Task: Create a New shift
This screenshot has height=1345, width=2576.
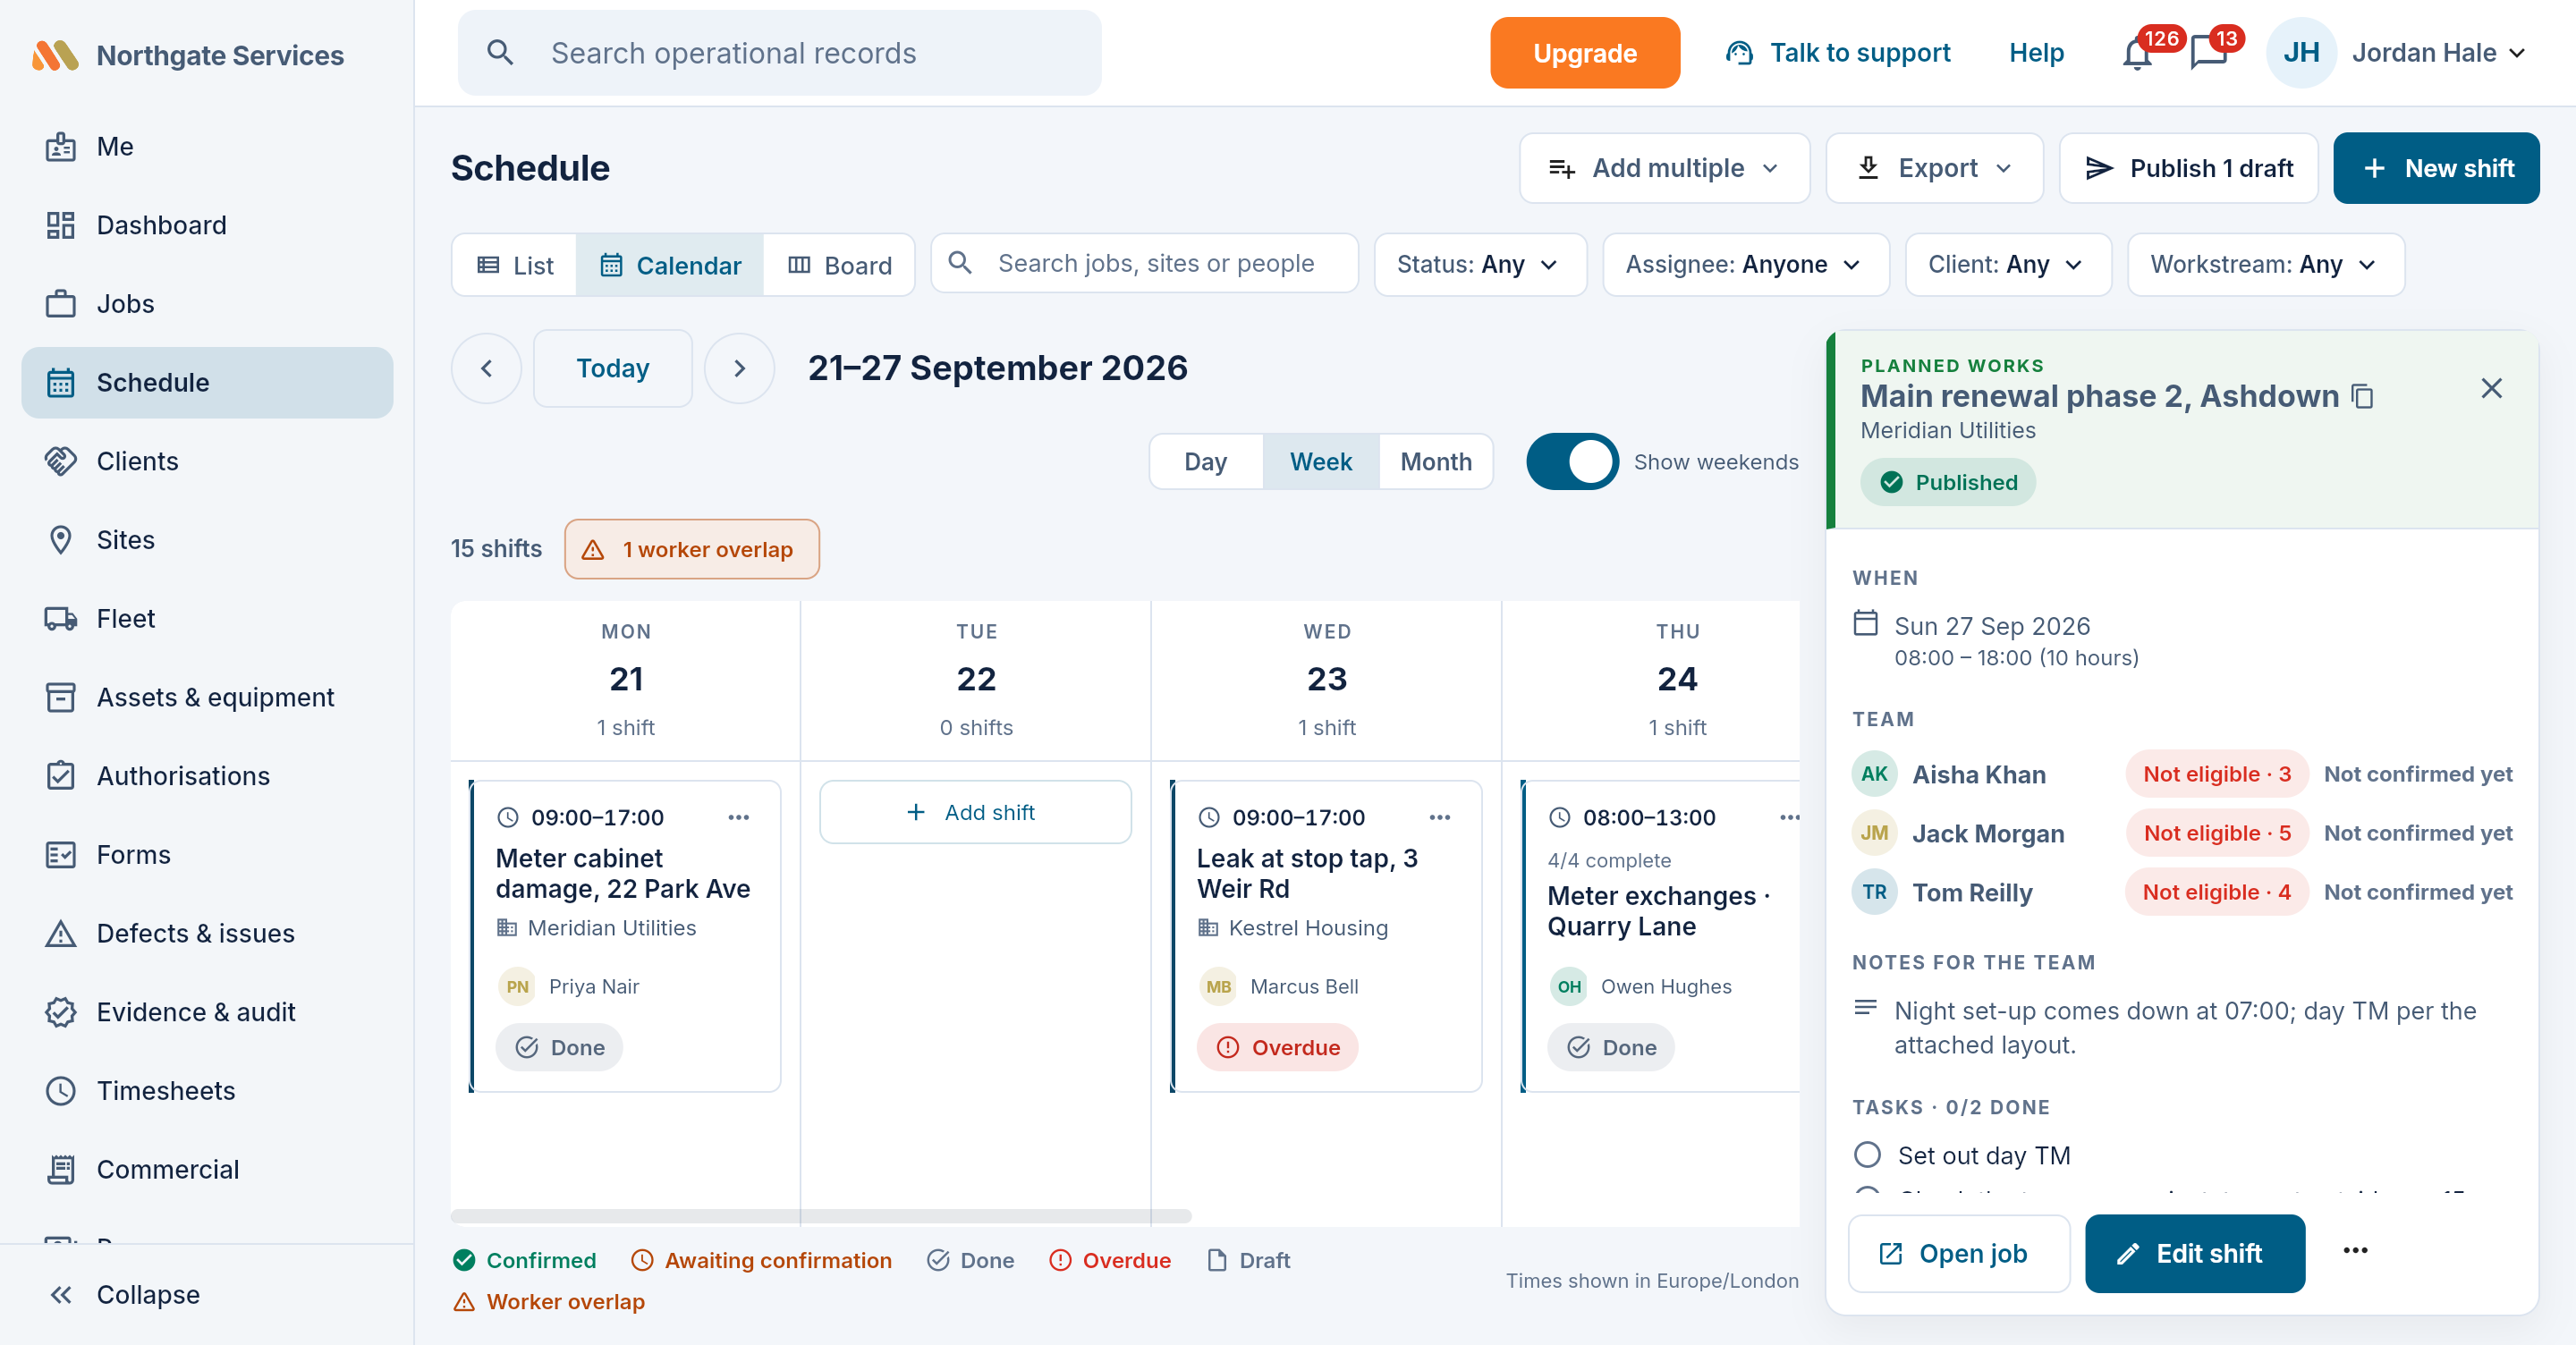Action: click(x=2436, y=168)
